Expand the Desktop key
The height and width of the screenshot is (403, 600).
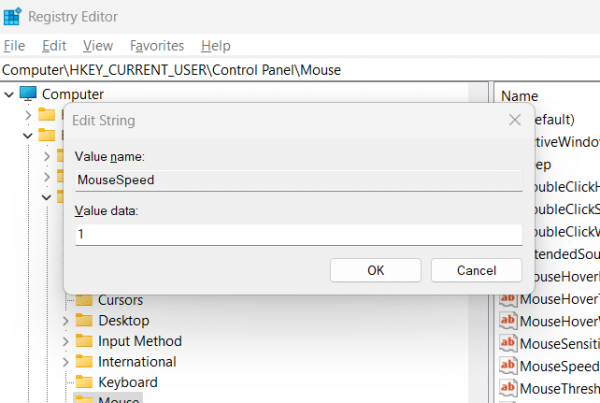pyautogui.click(x=65, y=321)
